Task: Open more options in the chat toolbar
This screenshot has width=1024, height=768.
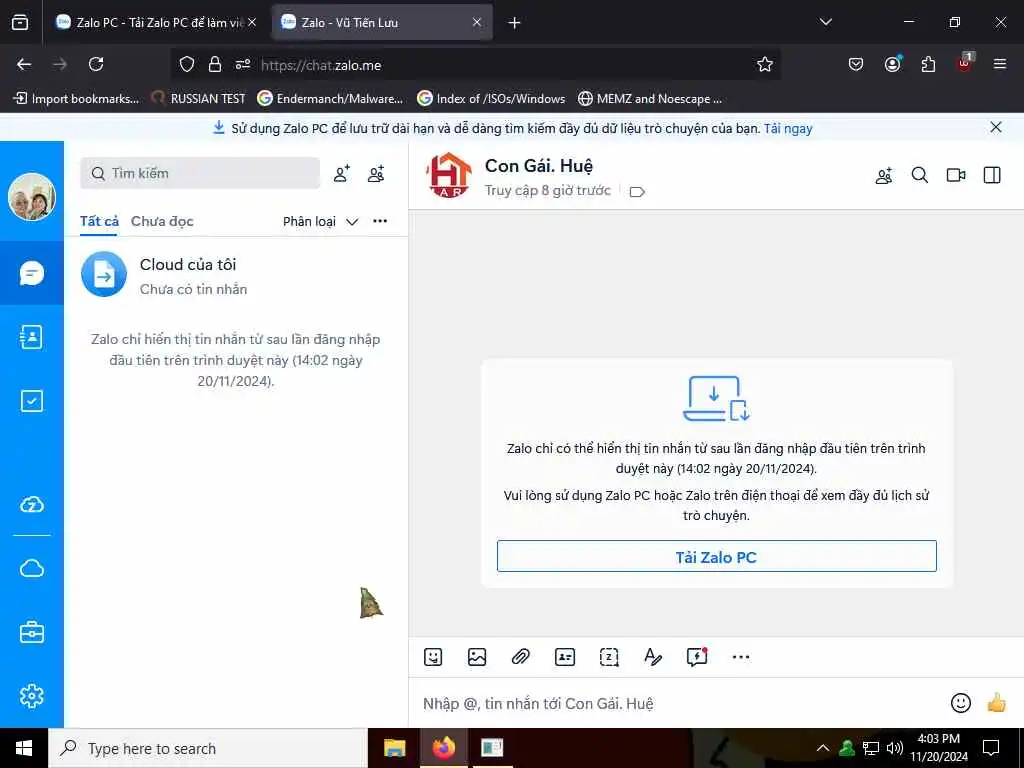Action: [741, 657]
